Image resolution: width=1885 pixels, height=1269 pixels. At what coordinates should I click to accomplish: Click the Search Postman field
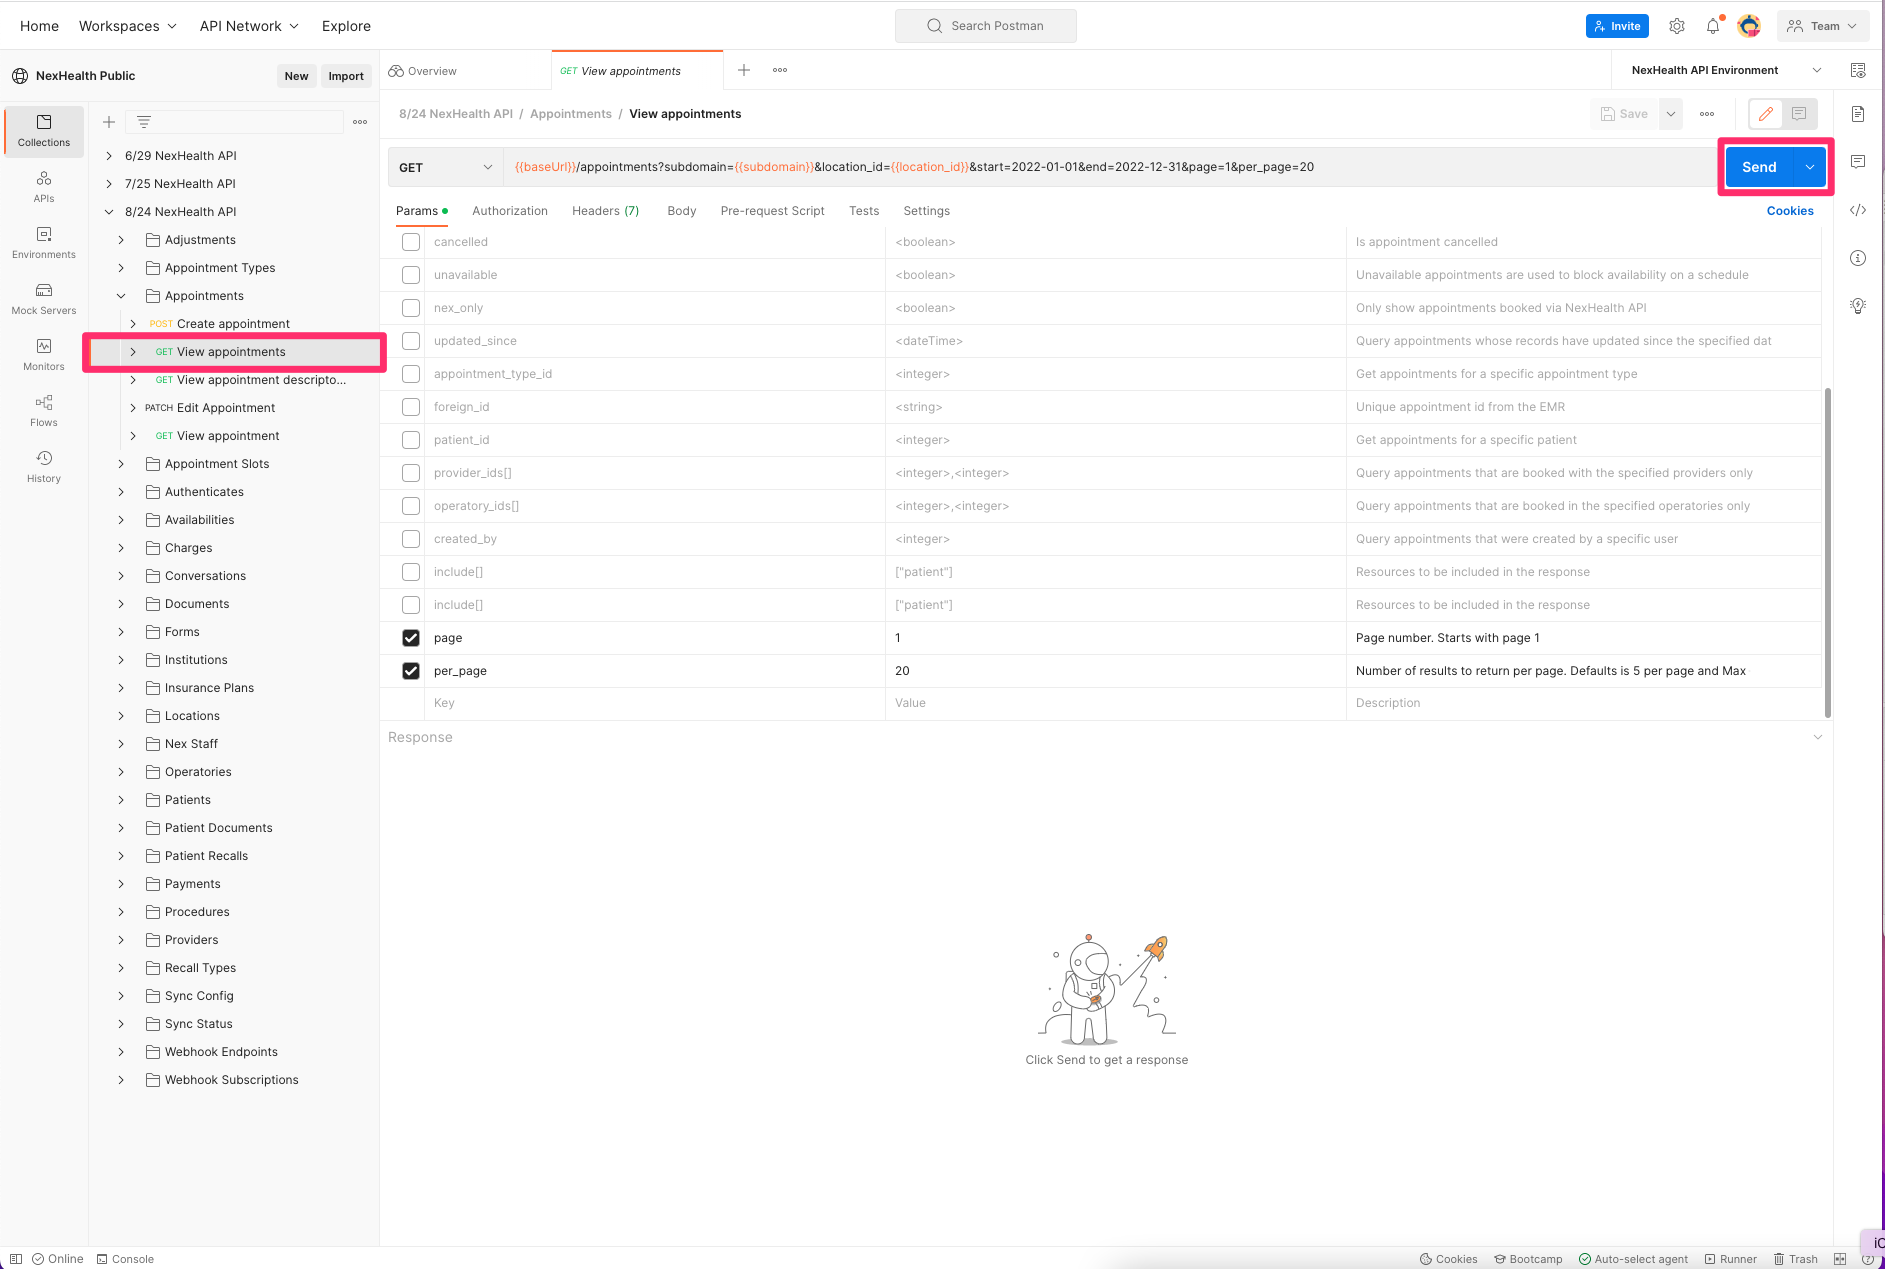(986, 26)
